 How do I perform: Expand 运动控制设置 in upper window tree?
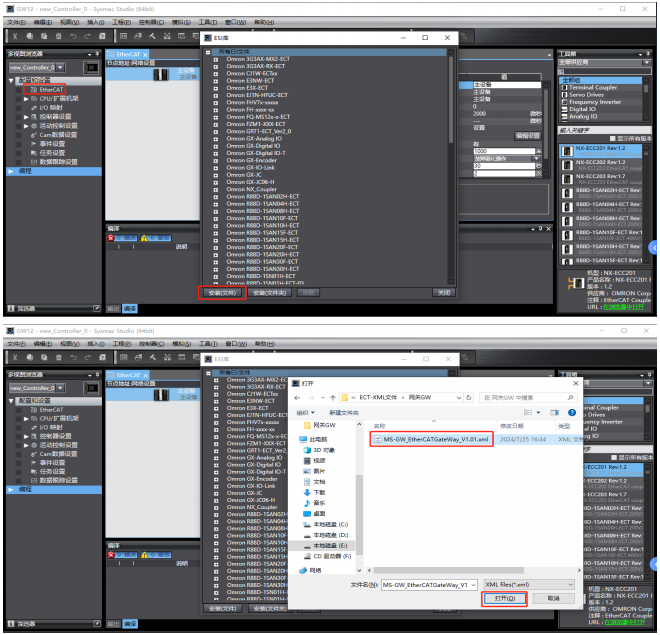tap(26, 126)
